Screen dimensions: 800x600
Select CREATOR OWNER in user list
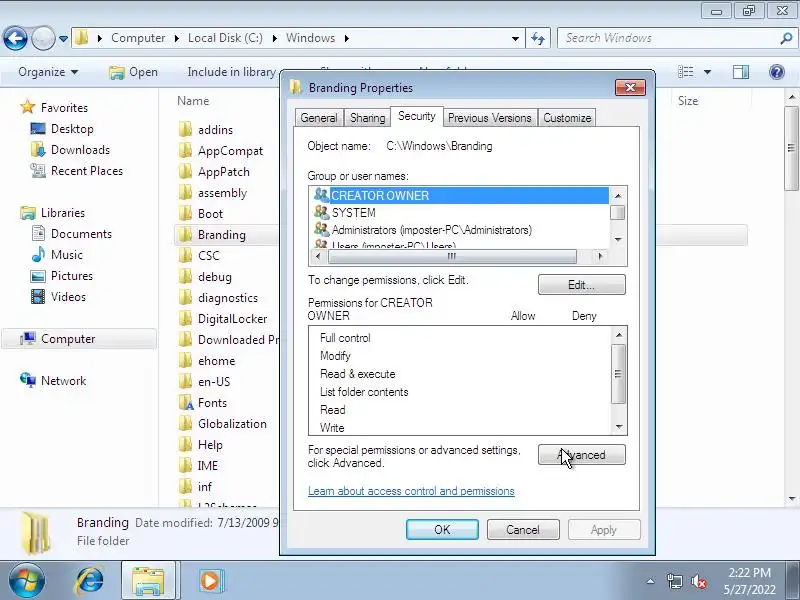(x=460, y=195)
